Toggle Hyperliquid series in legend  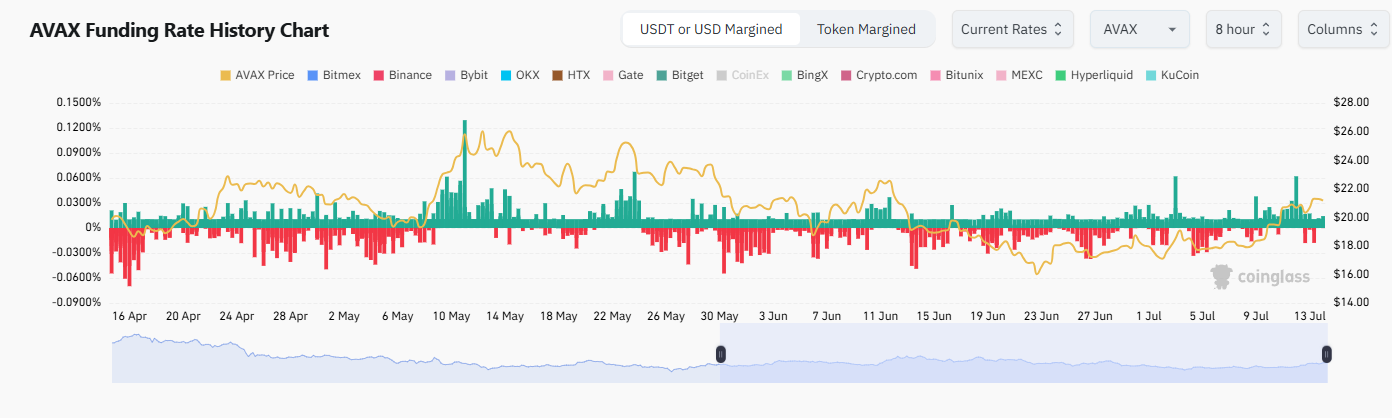(x=1093, y=75)
